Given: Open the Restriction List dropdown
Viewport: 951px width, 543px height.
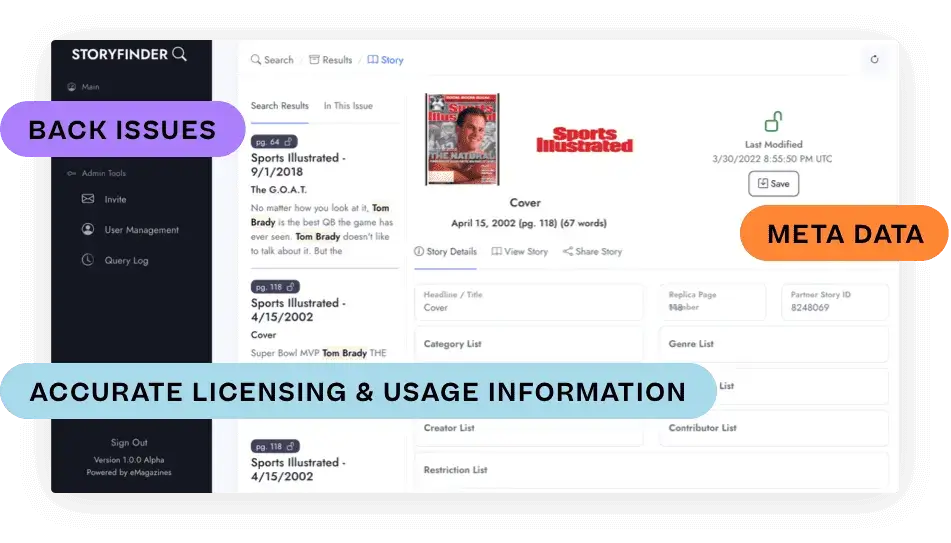Looking at the screenshot, I should (651, 470).
